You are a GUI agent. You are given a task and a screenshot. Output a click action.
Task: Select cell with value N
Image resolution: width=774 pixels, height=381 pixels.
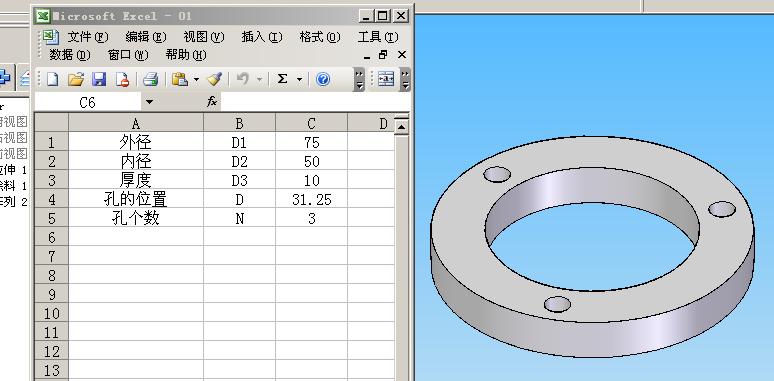click(239, 218)
